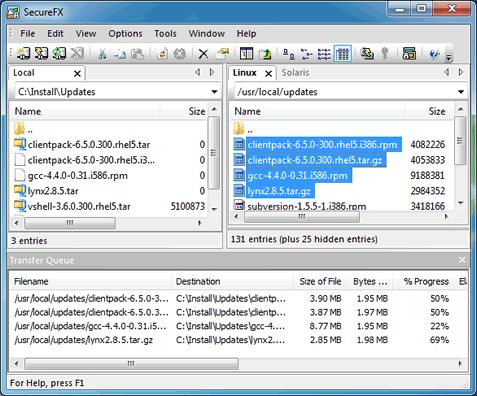This screenshot has height=396, width=477.
Task: Click the Help globe toolbar icon
Action: click(x=433, y=54)
